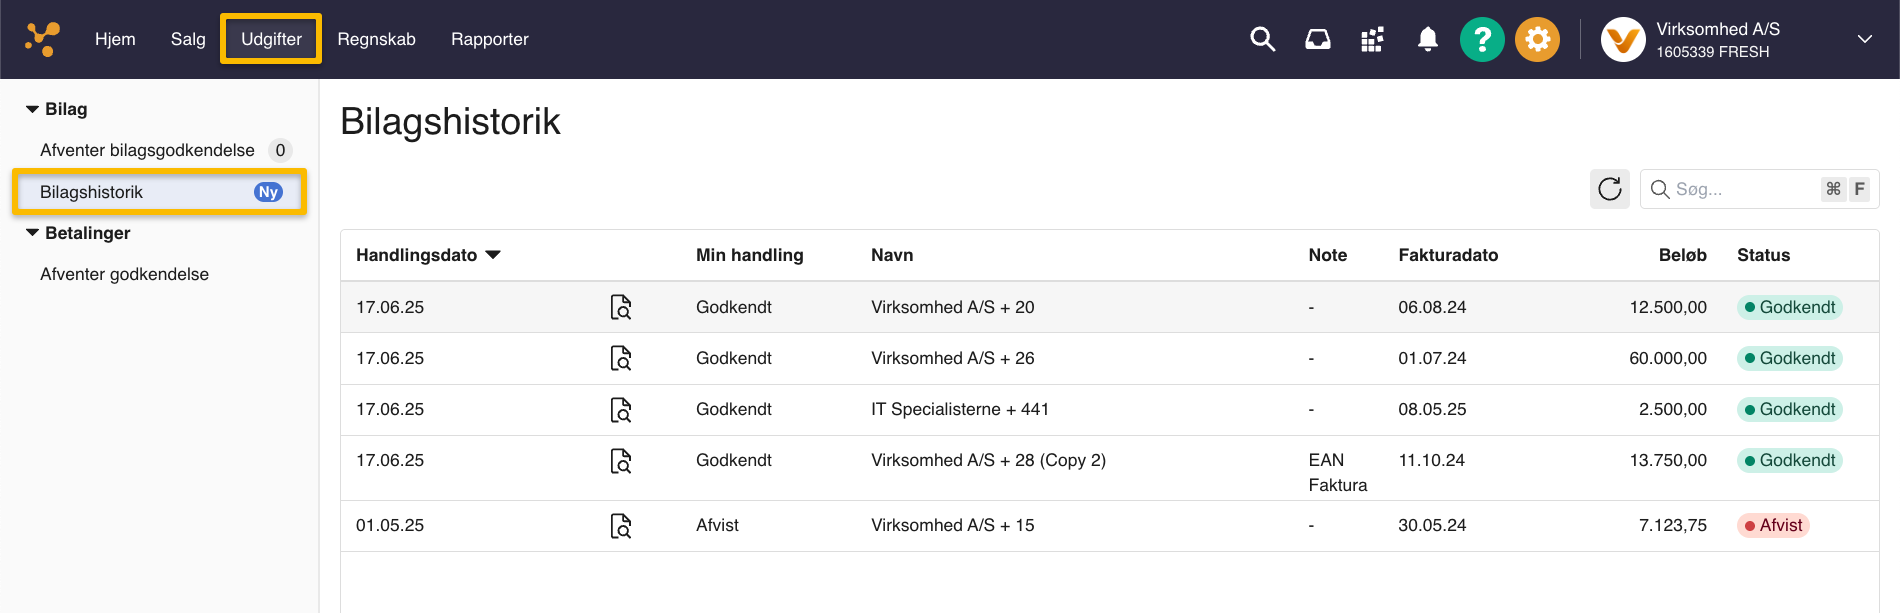View document for the 12.500,00 row
Viewport: 1900px width, 613px height.
pos(621,307)
